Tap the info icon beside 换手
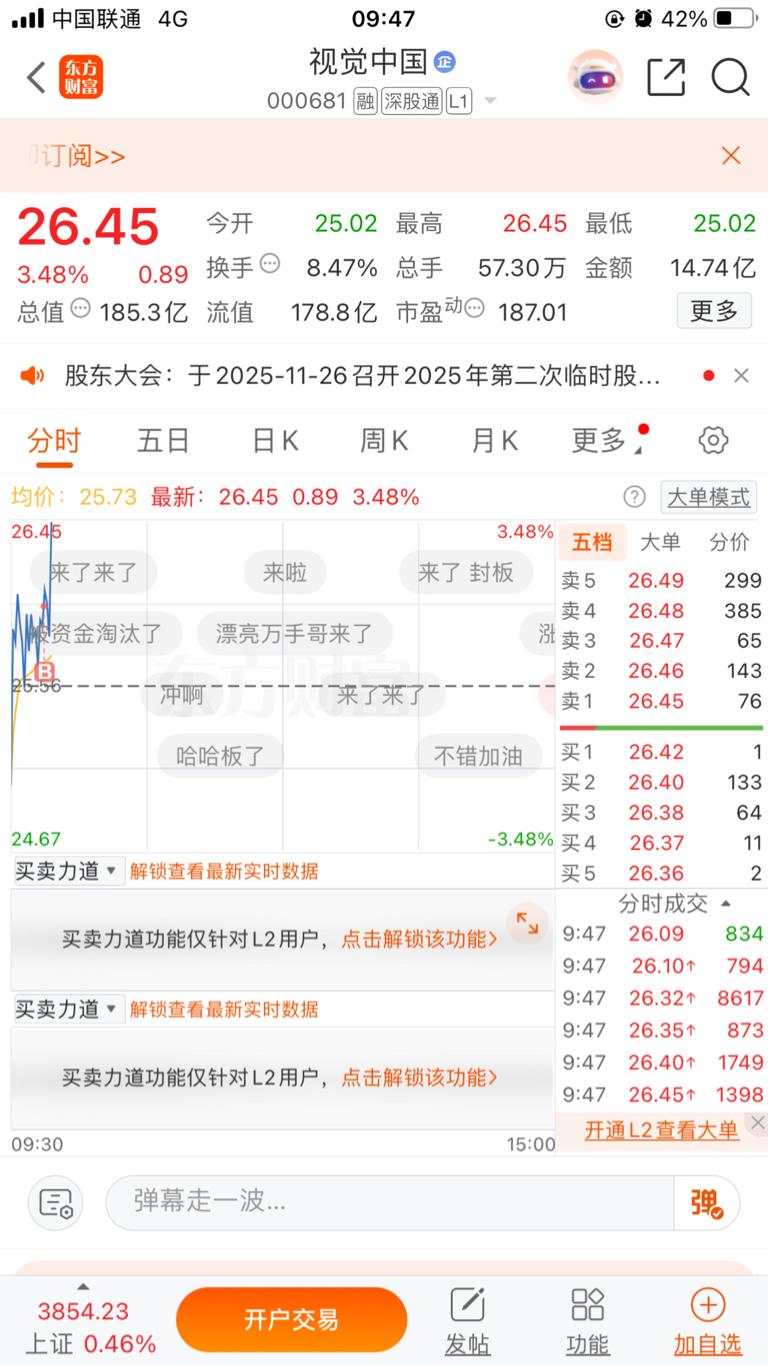 pyautogui.click(x=270, y=264)
